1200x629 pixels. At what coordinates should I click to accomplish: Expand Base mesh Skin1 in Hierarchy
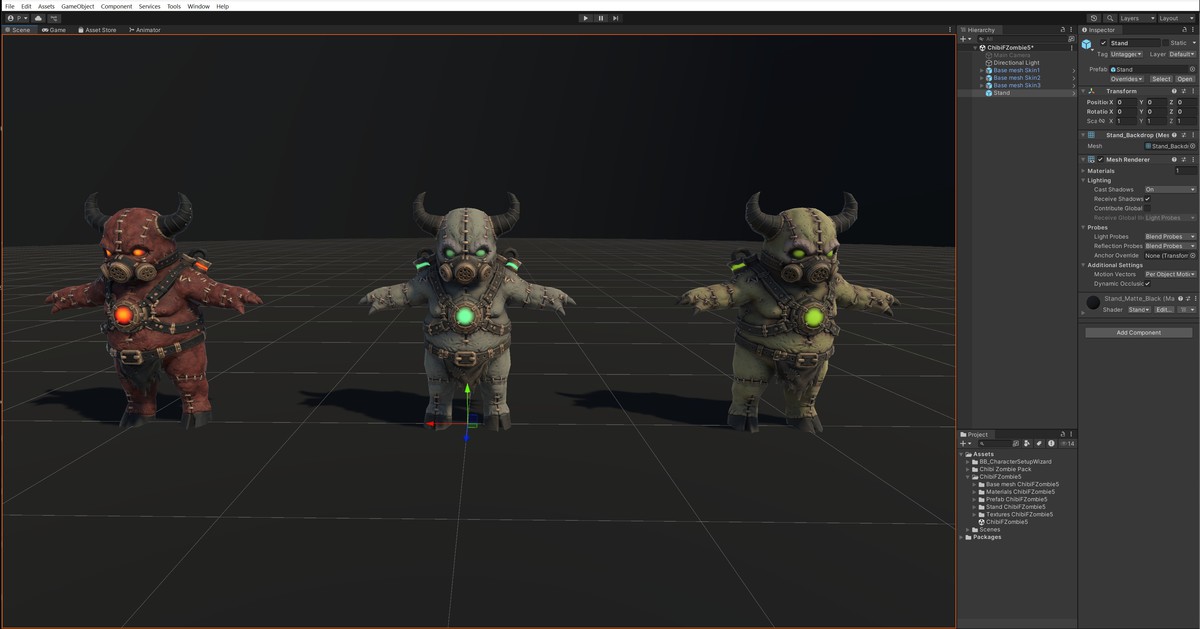[982, 70]
